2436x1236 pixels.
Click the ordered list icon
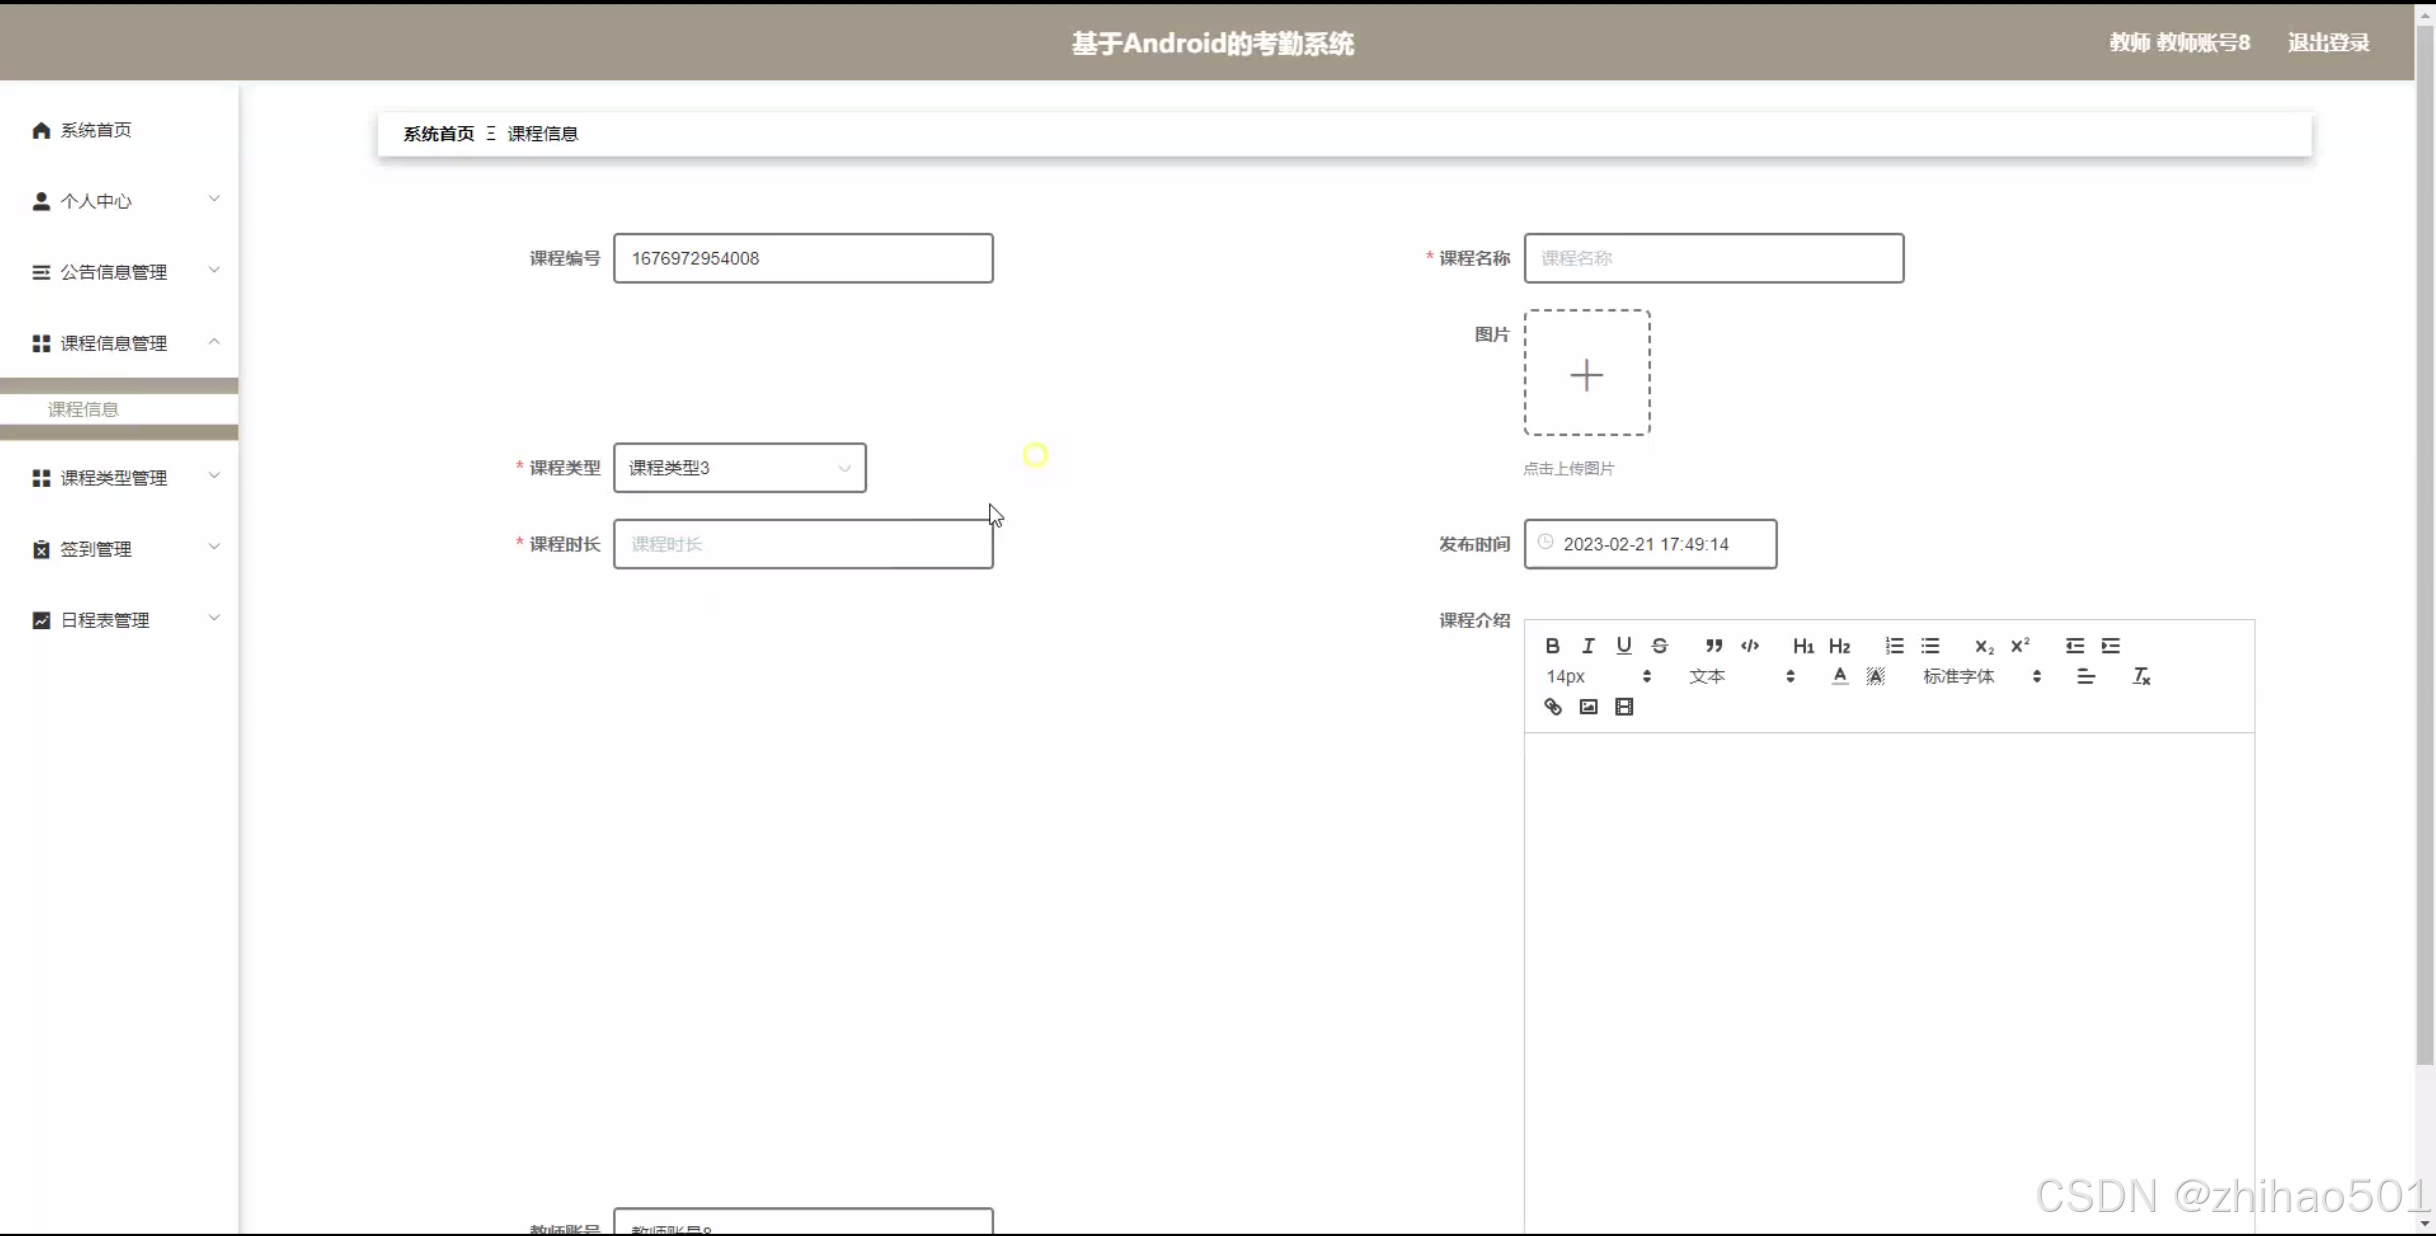[x=1894, y=646]
